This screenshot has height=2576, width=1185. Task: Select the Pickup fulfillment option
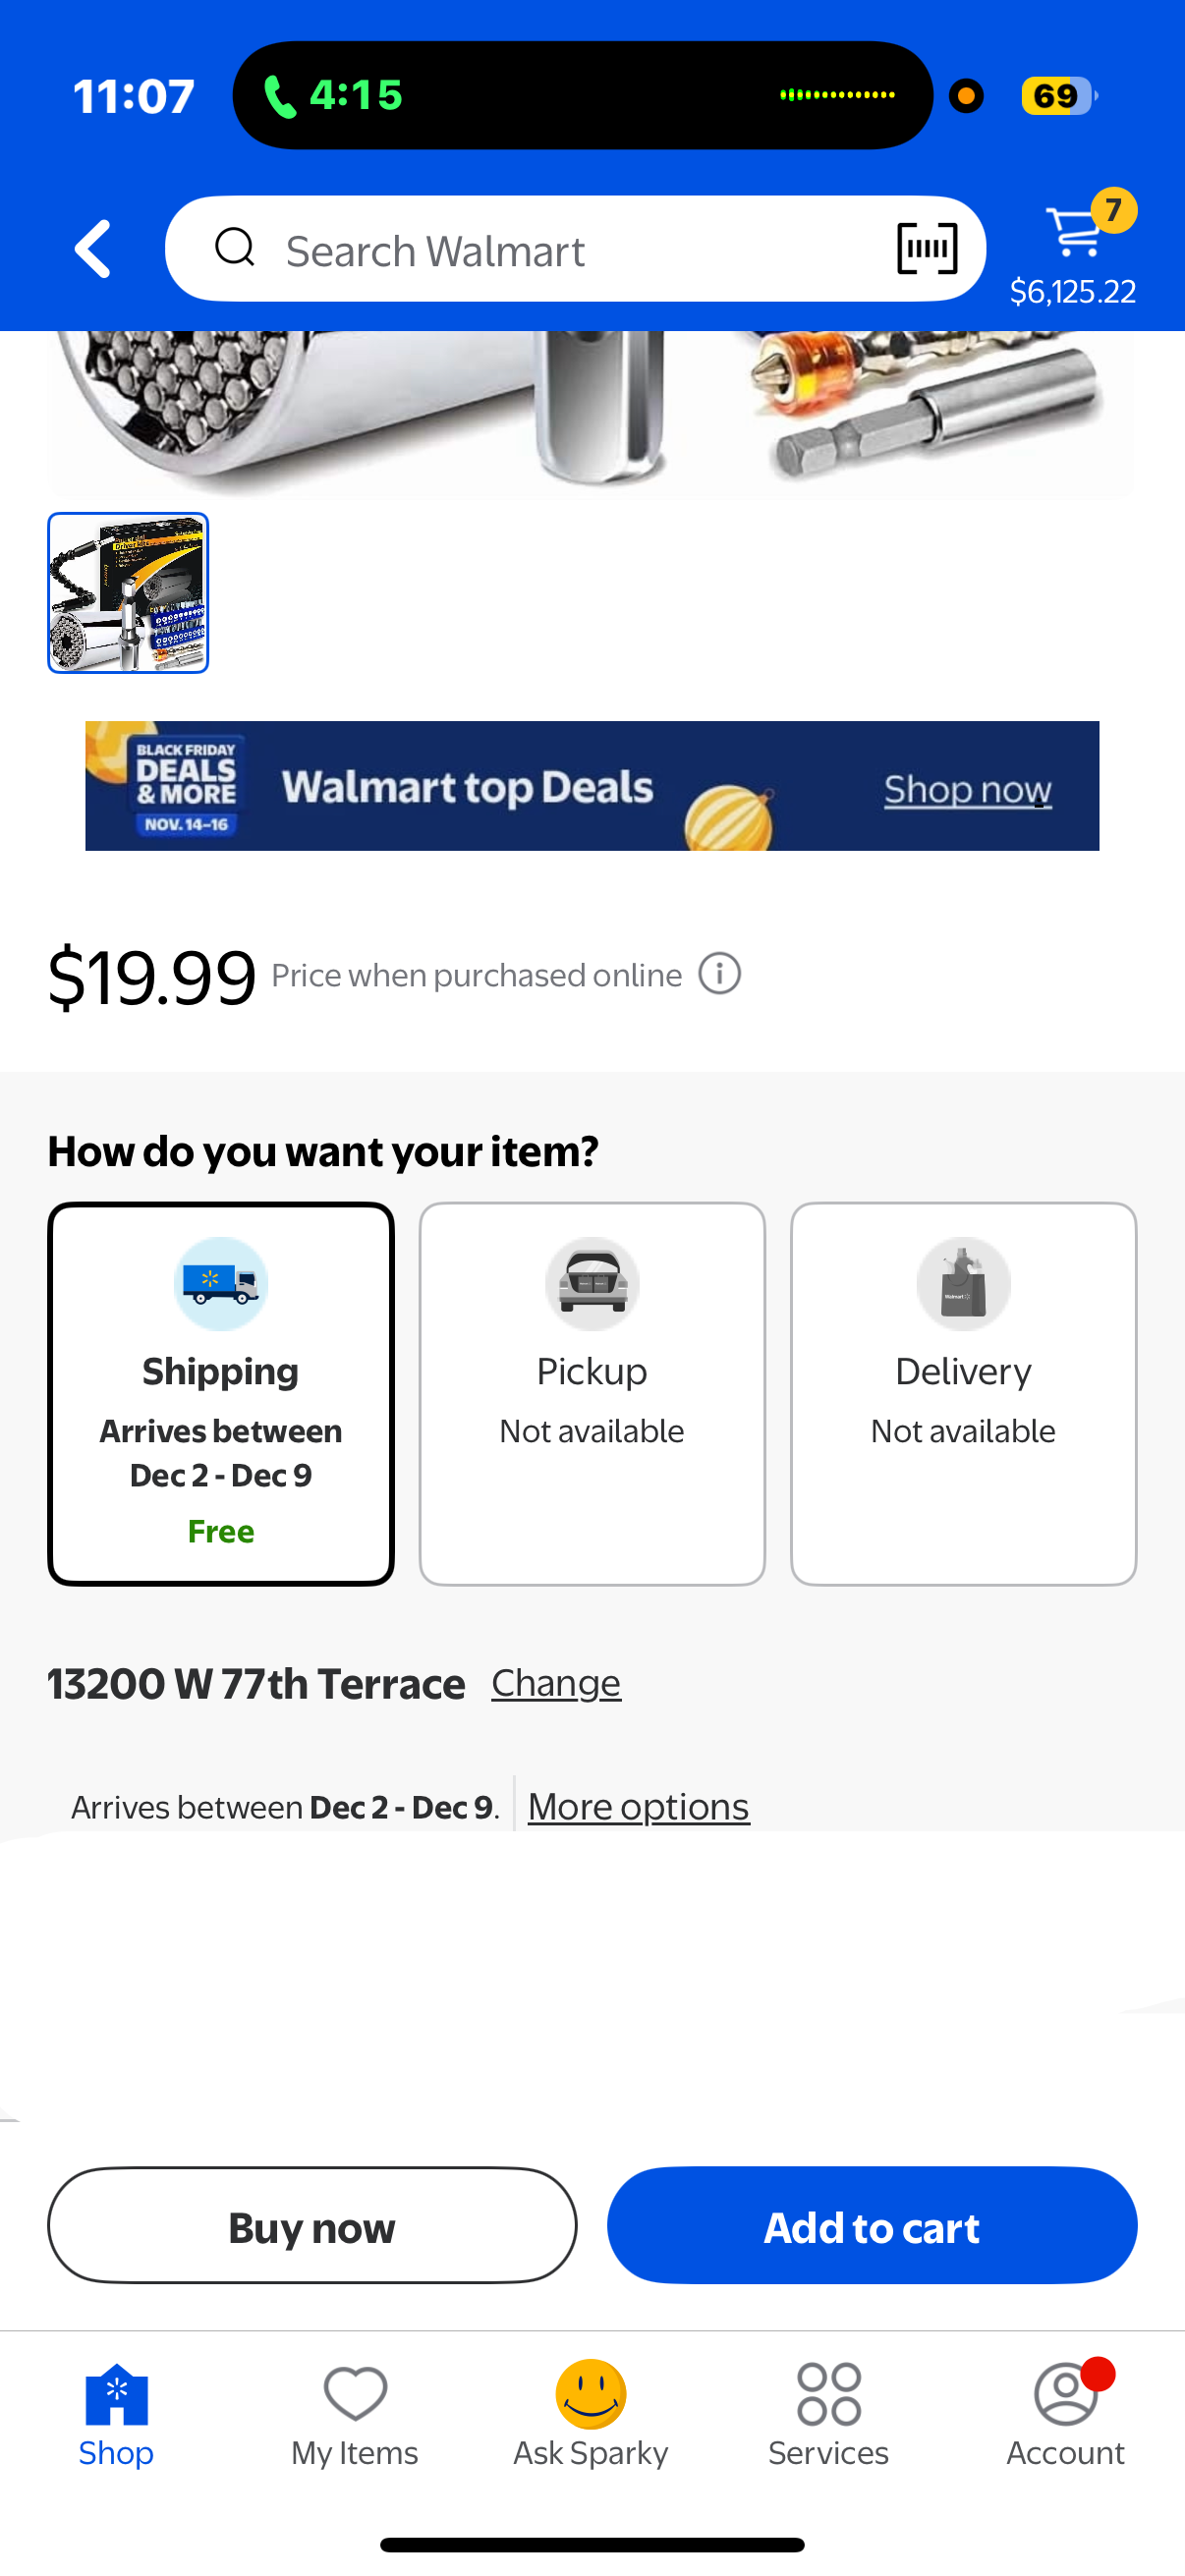(592, 1393)
